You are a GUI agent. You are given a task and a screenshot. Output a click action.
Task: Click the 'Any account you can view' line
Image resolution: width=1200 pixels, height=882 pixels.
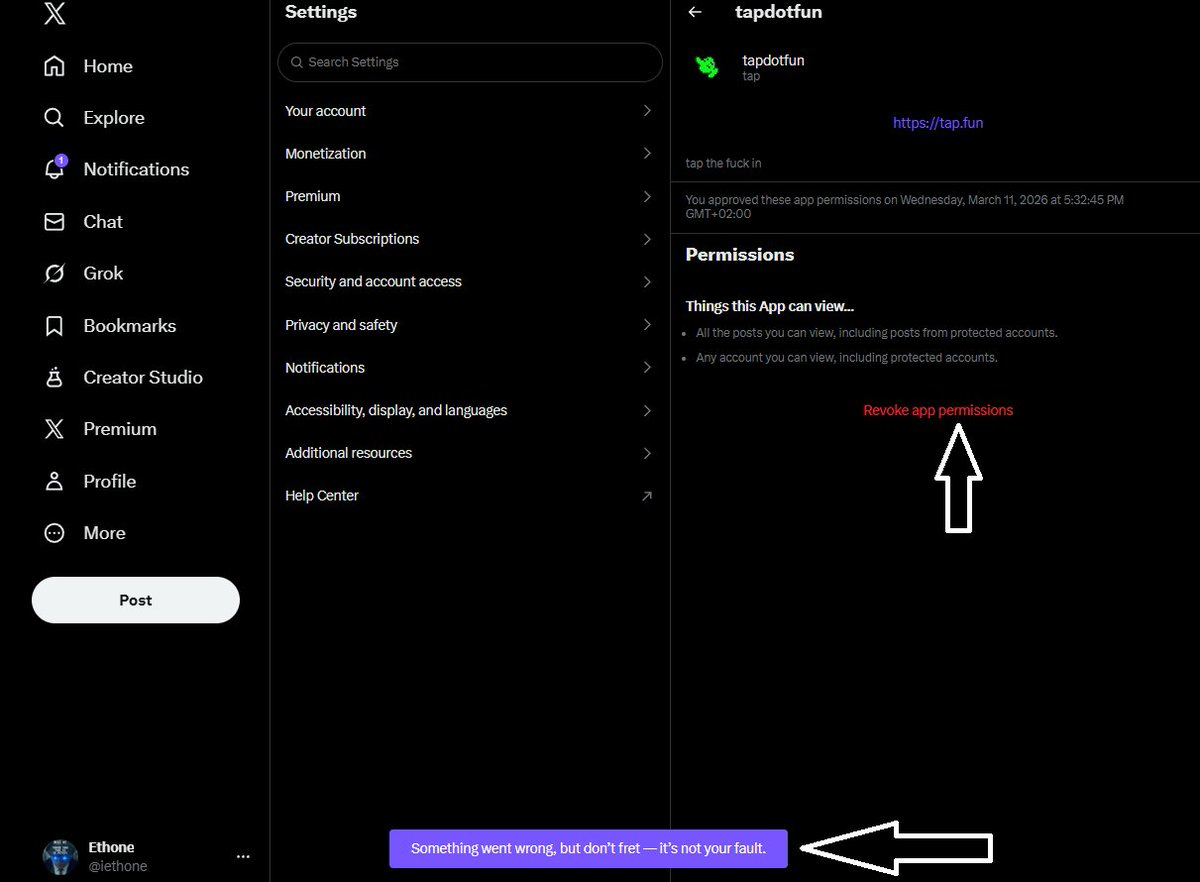coord(847,357)
